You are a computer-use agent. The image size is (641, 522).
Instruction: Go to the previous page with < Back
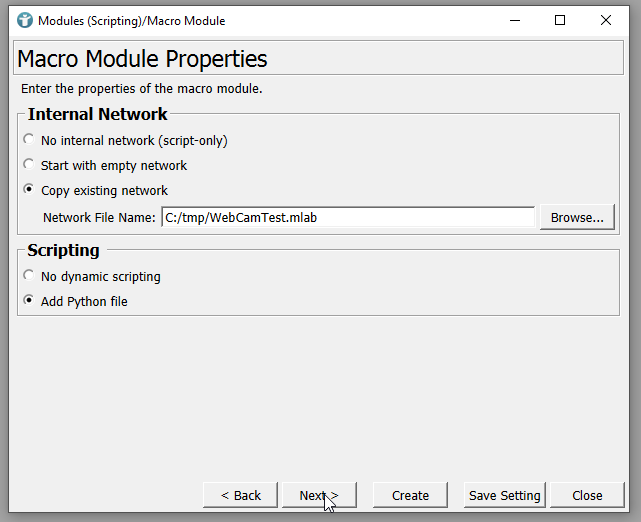click(240, 495)
